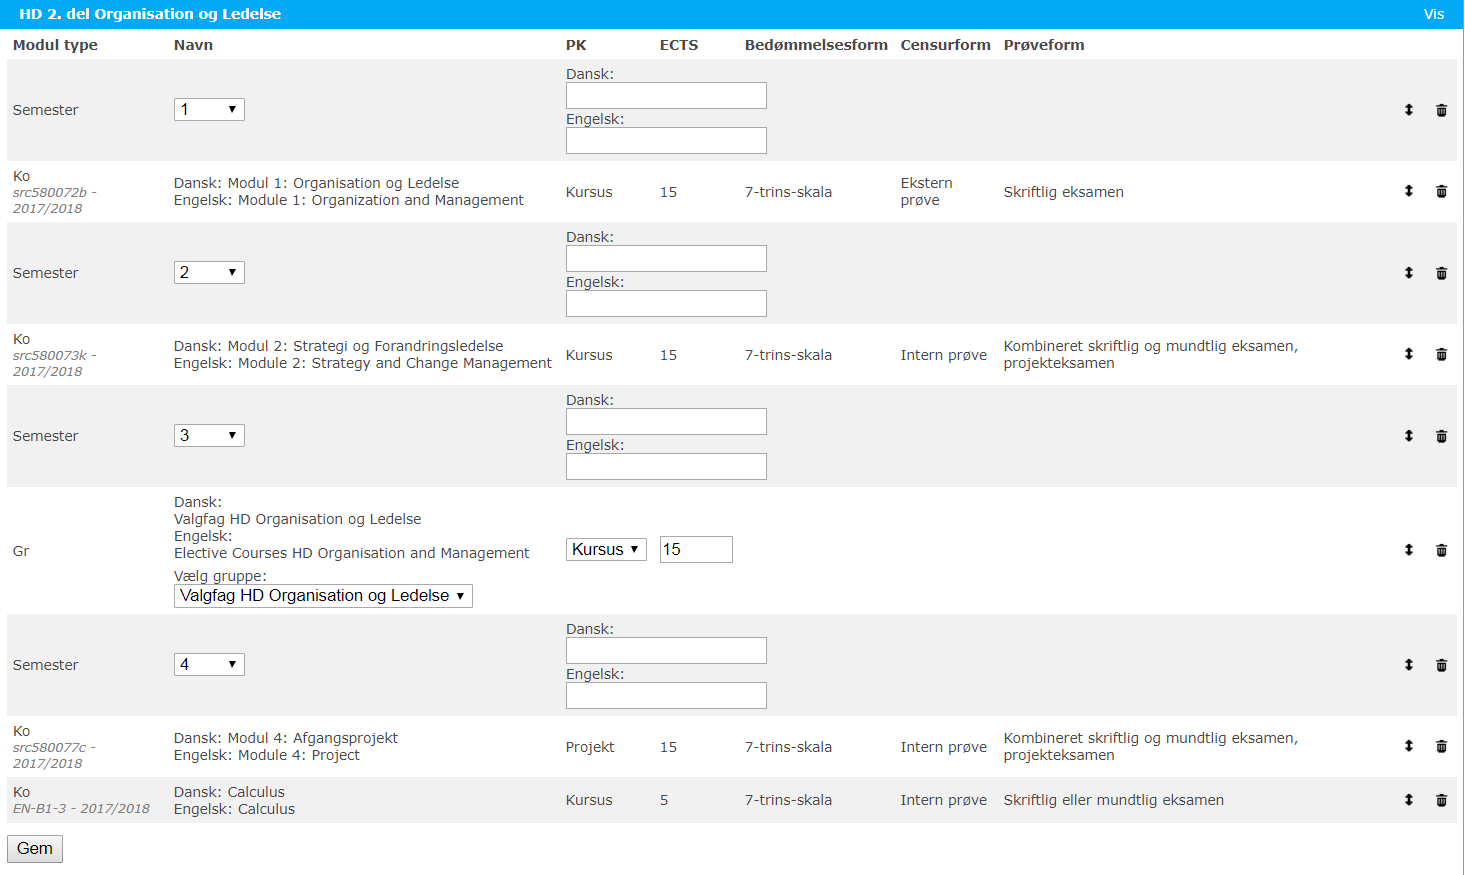The image size is (1465, 875).
Task: Click course code src580072b - 2017/2018
Action: point(55,200)
